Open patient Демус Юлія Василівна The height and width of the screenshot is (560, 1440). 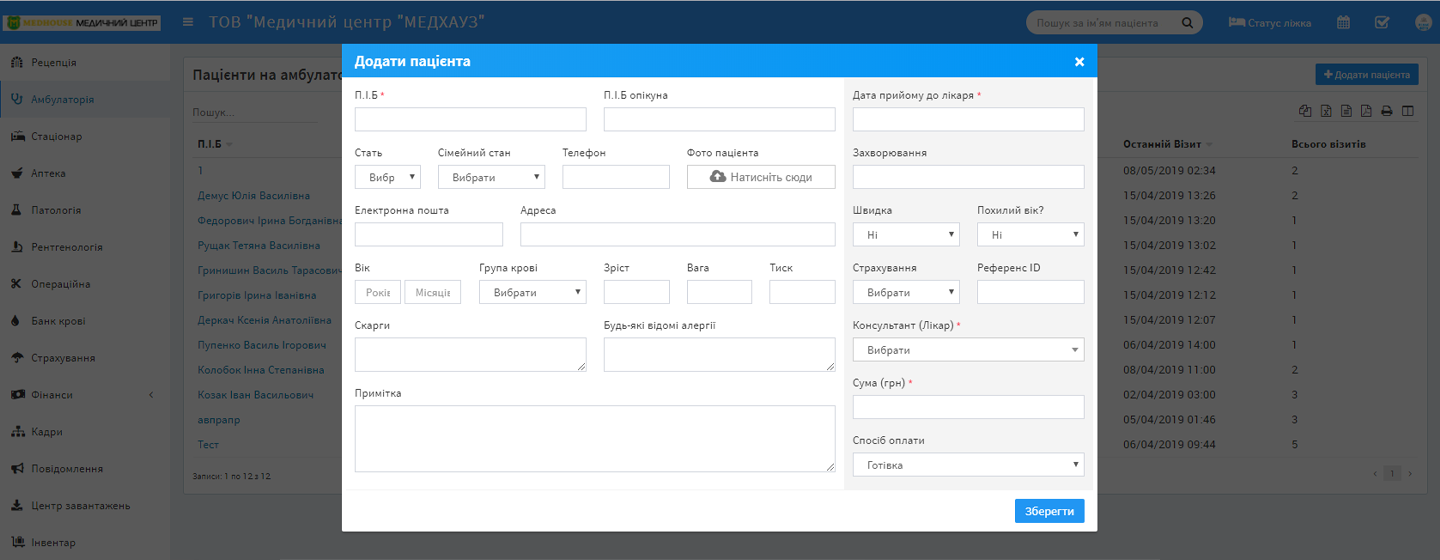coord(254,195)
